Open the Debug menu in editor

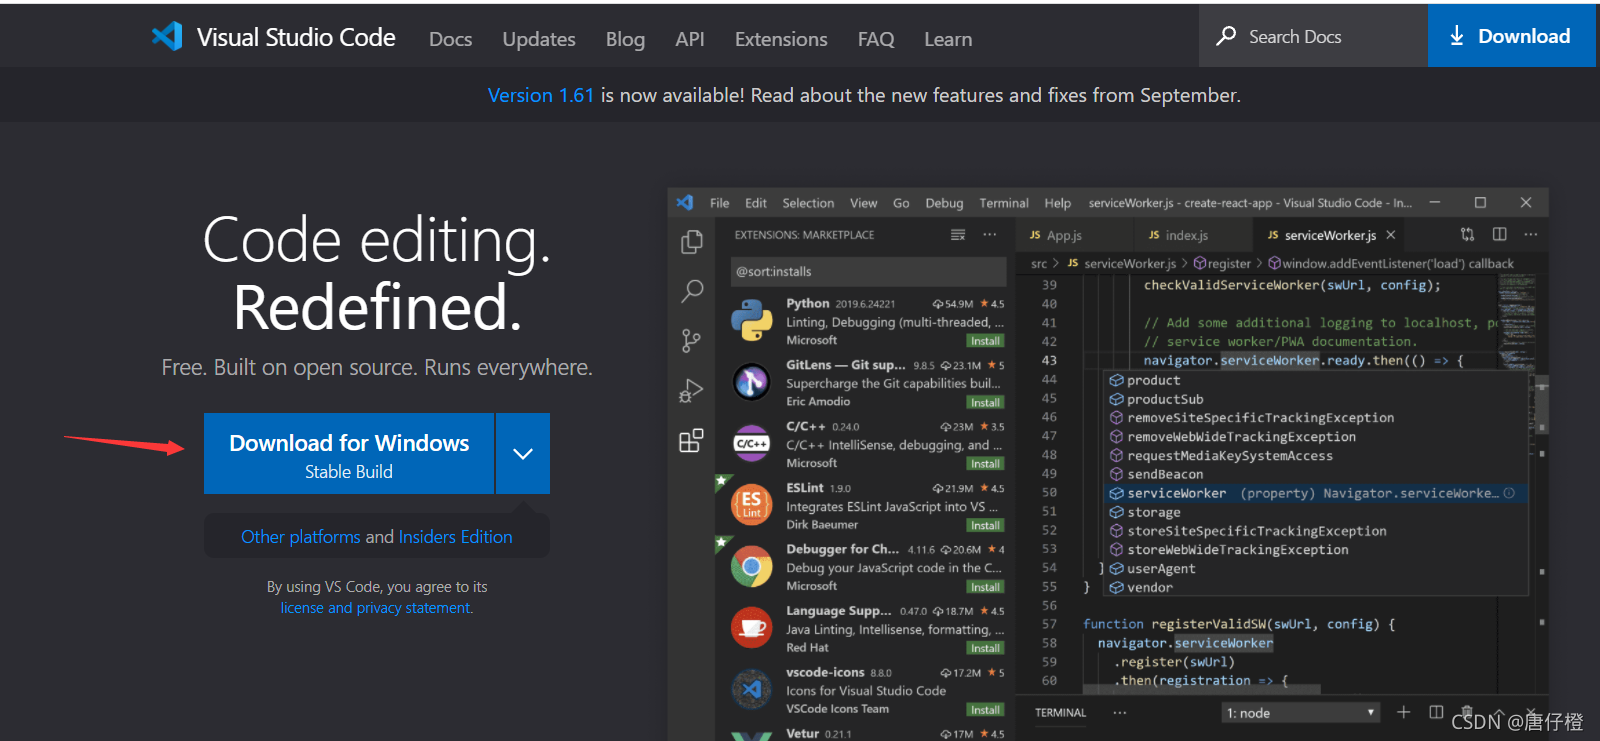pyautogui.click(x=944, y=203)
